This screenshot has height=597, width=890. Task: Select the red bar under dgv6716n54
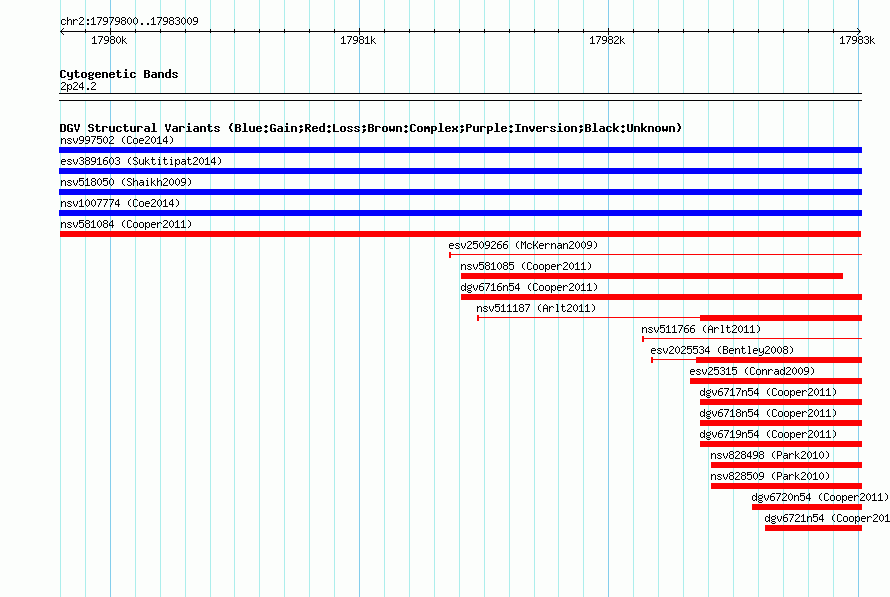coord(661,297)
